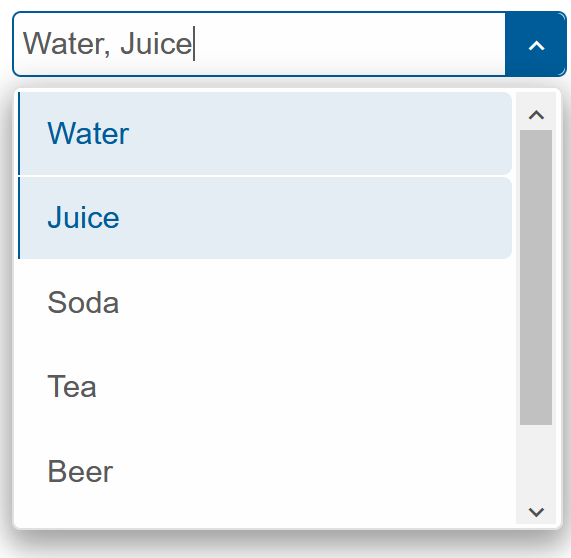Click blank space right of Water in highlighted row
This screenshot has height=558, width=571.
pos(320,133)
